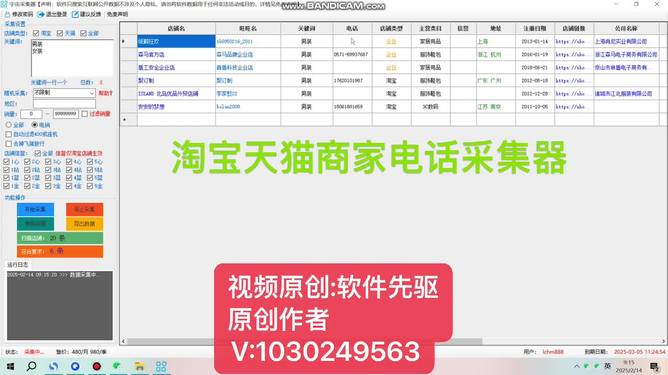This screenshot has height=375, width=668.
Task: Click the 上海商尼实业有限公司 company cell
Action: pyautogui.click(x=626, y=41)
